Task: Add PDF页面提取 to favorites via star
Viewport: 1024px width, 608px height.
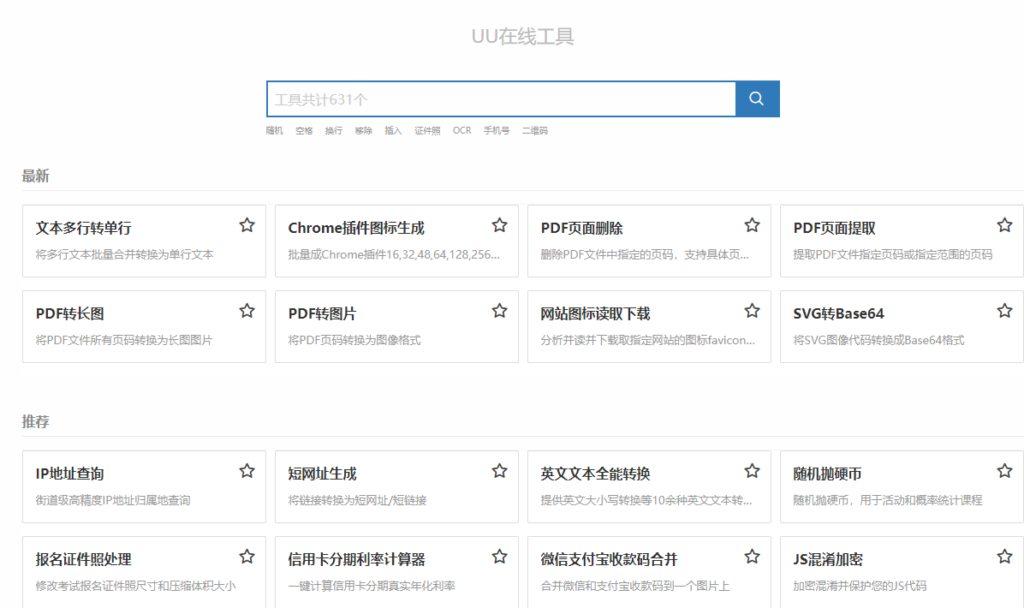Action: point(1005,225)
